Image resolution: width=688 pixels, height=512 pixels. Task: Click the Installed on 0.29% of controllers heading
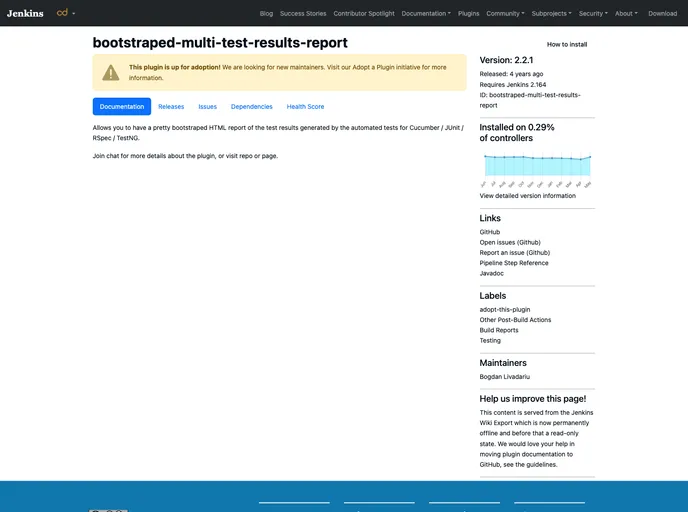point(516,132)
